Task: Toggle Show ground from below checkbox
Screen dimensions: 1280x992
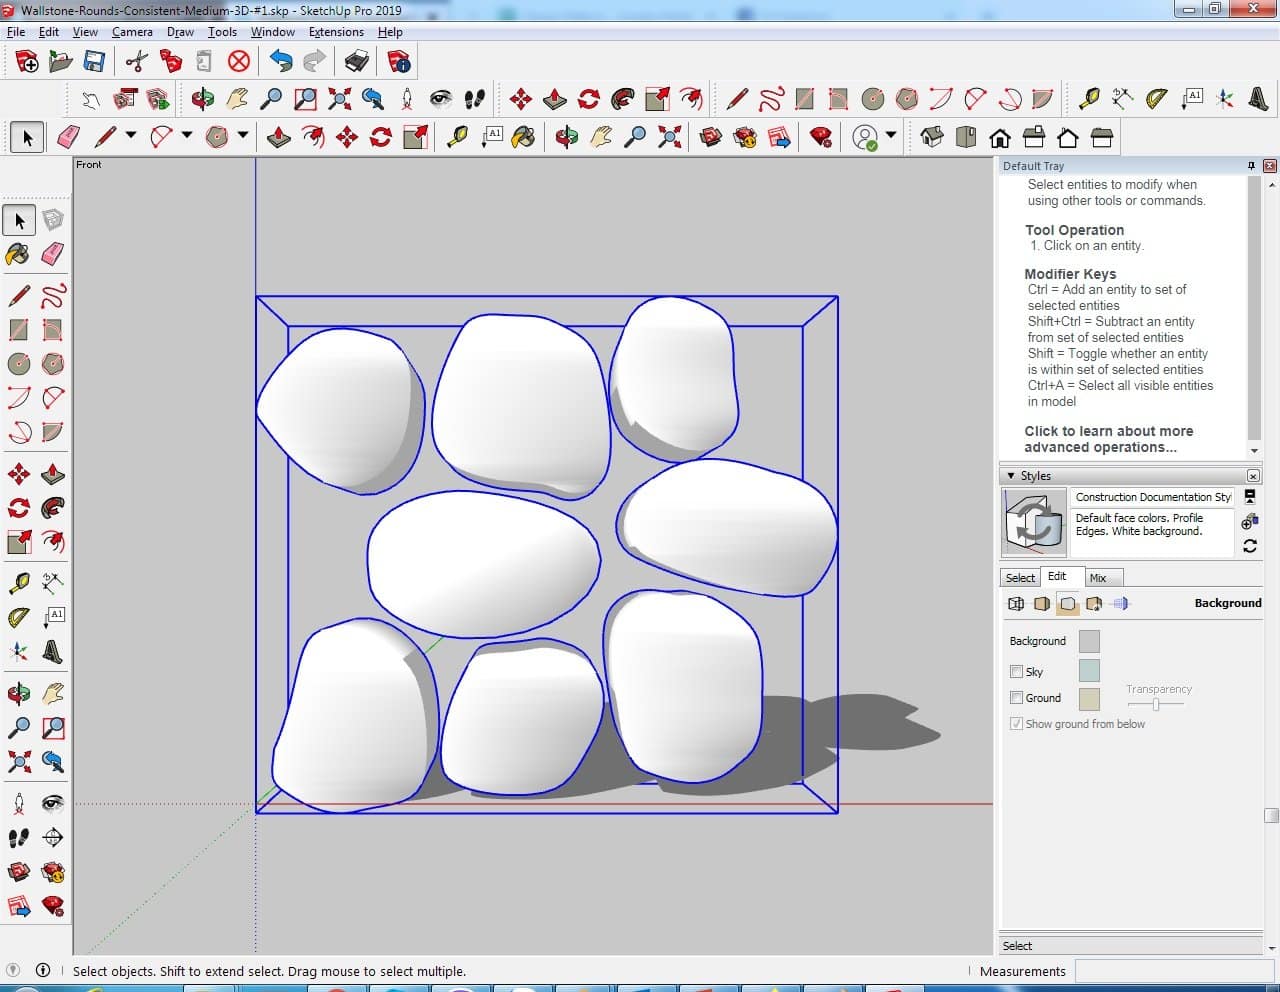Action: pos(1016,724)
